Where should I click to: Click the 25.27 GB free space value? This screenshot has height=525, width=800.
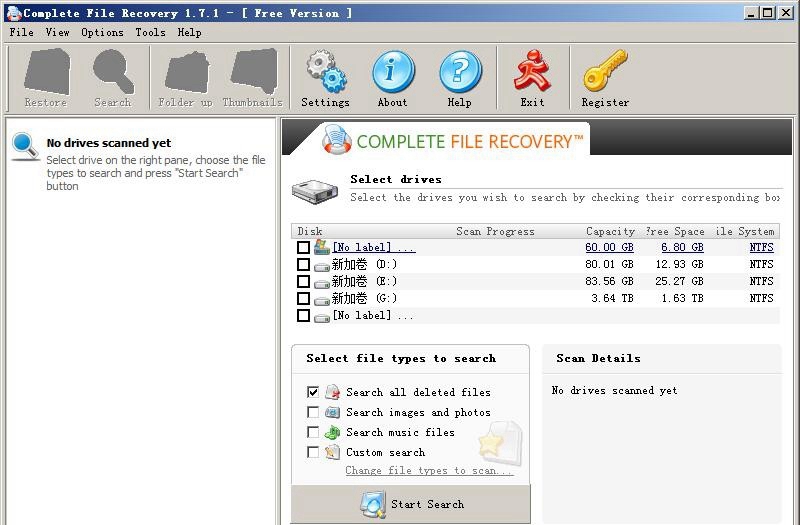click(680, 281)
